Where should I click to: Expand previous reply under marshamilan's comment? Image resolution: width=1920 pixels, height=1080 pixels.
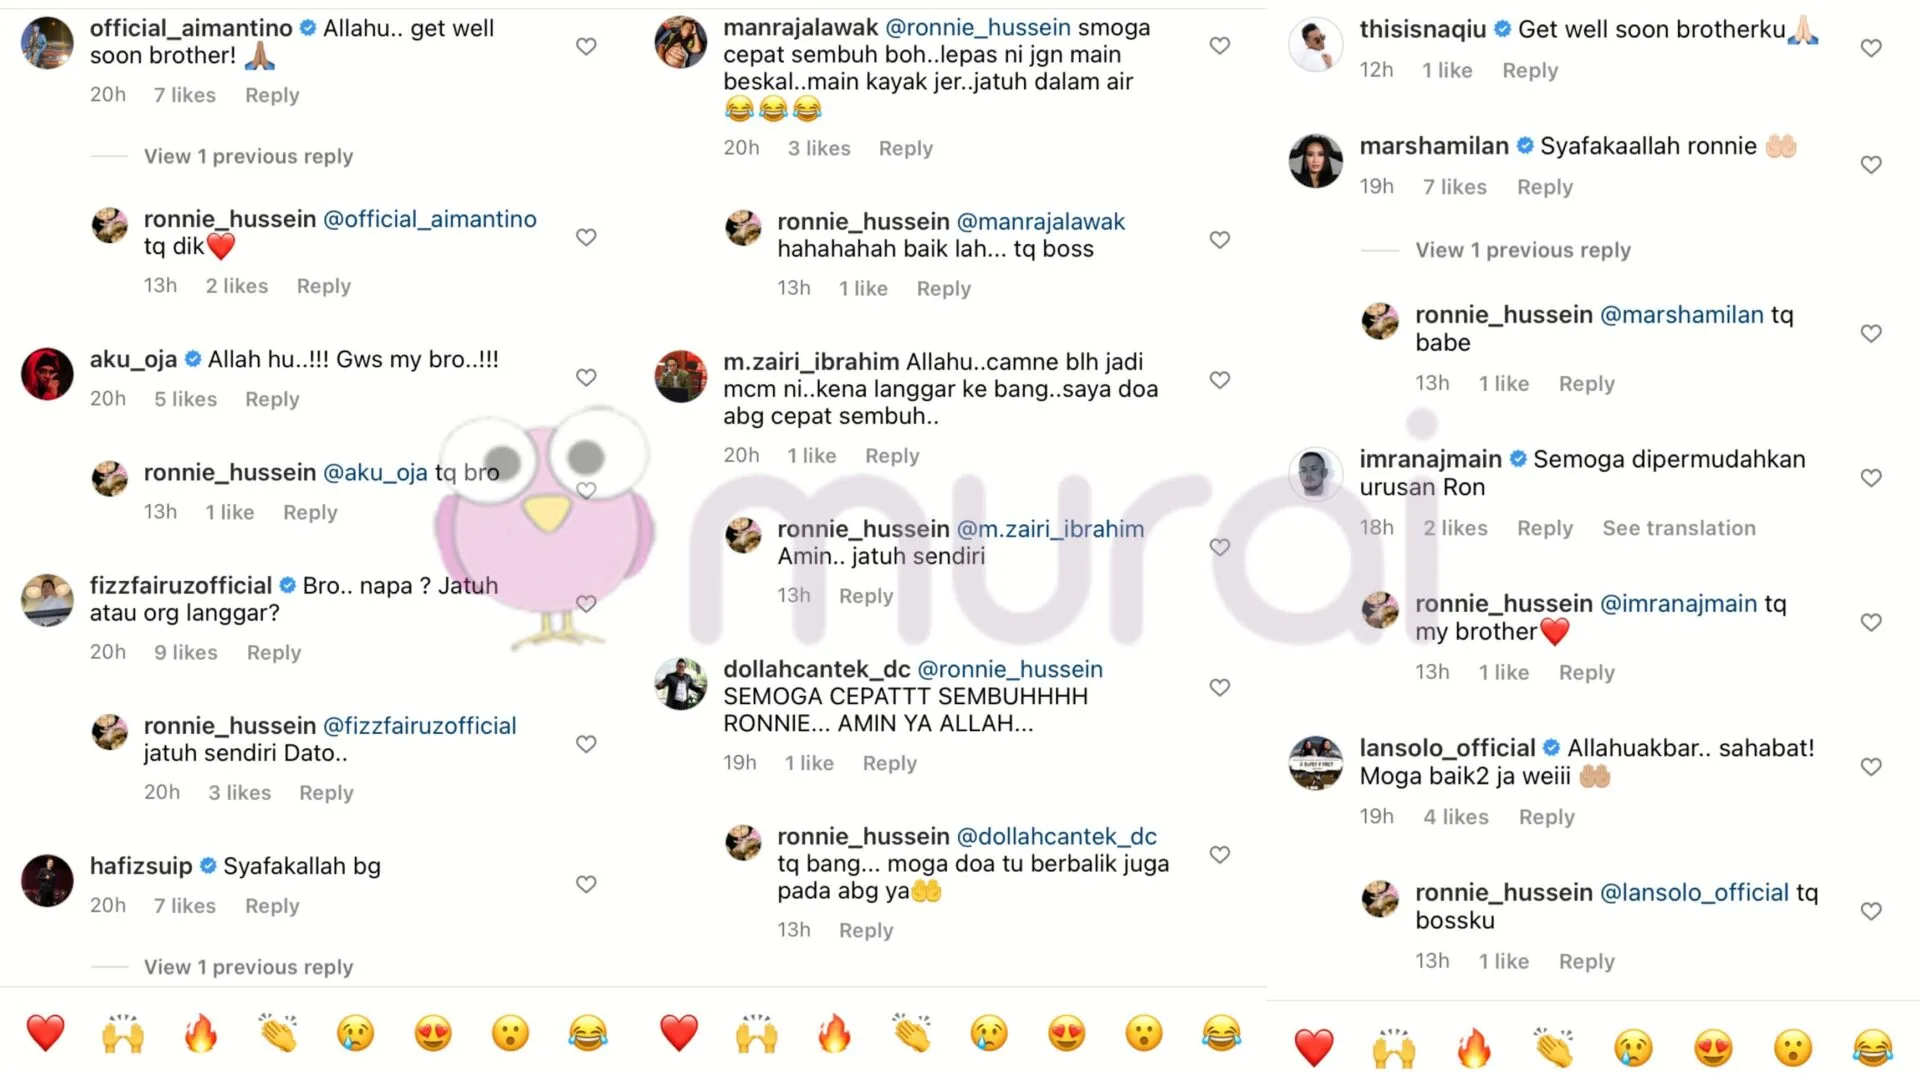pyautogui.click(x=1522, y=250)
